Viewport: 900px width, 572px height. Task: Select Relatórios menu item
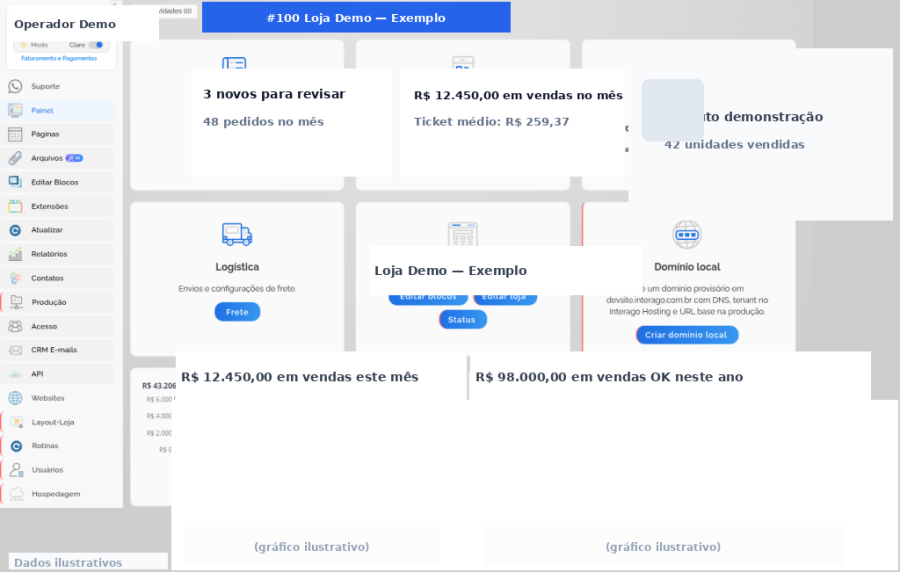click(x=57, y=254)
